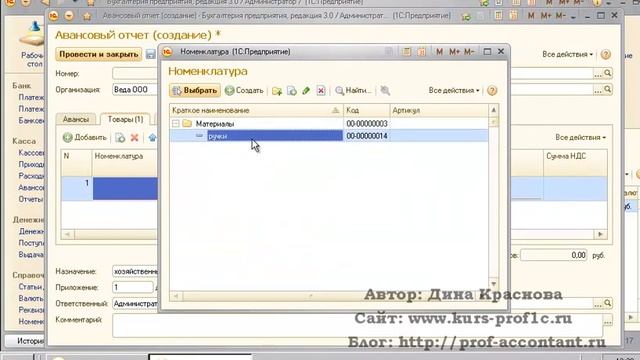Click the Код column header

[x=367, y=110]
